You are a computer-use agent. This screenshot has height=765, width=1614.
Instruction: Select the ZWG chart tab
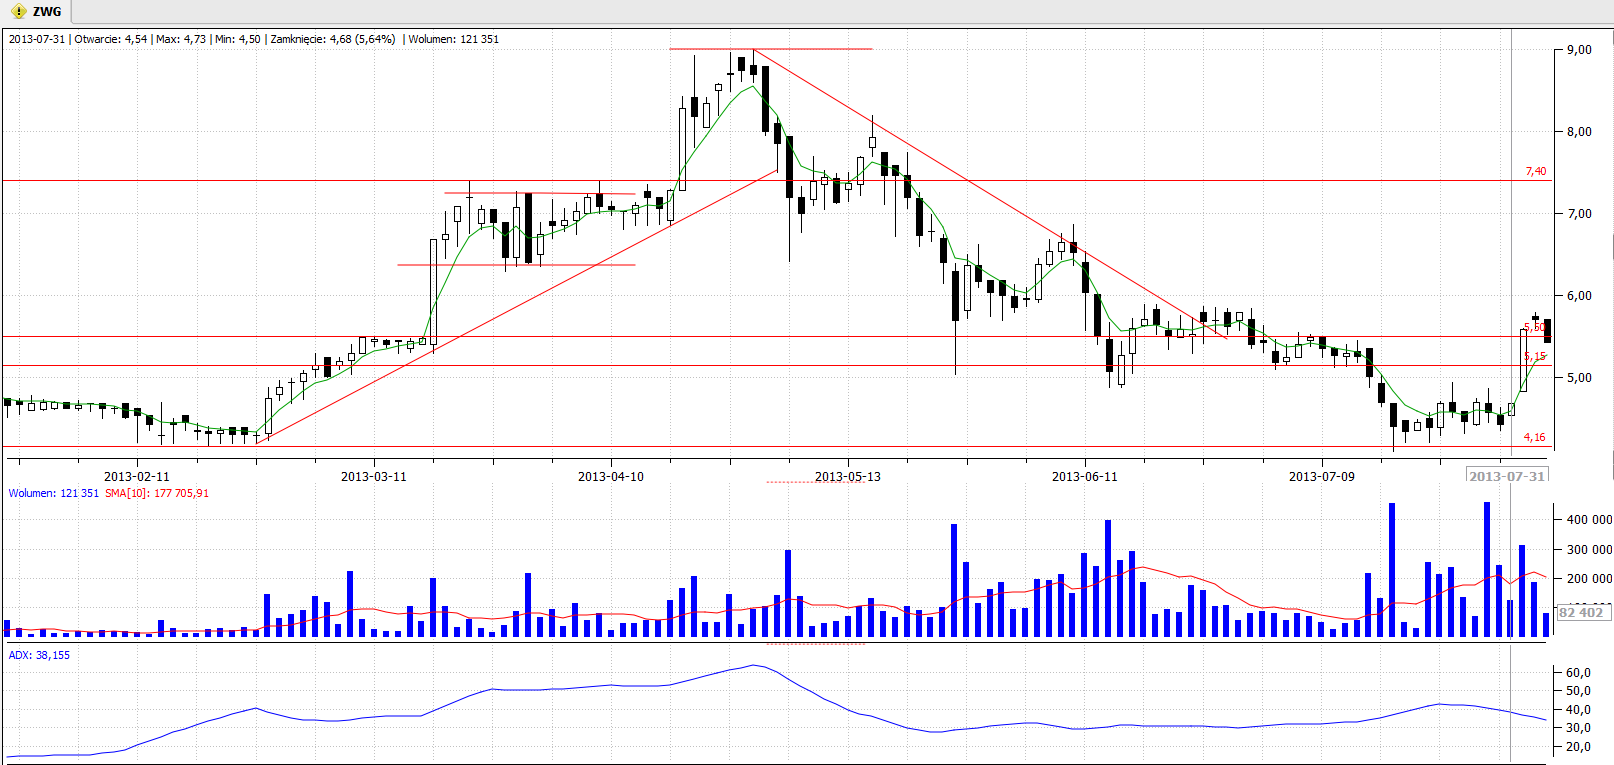tap(46, 12)
